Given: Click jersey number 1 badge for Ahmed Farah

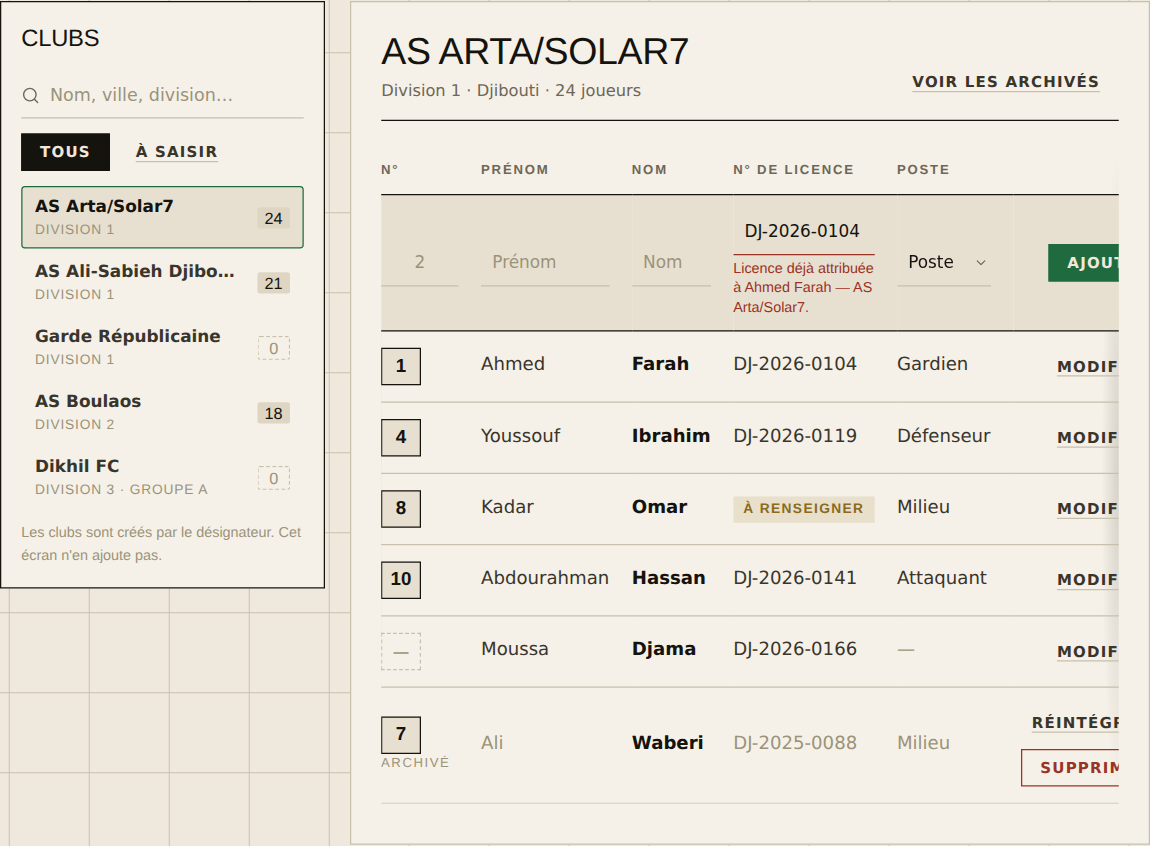Looking at the screenshot, I should (x=401, y=367).
